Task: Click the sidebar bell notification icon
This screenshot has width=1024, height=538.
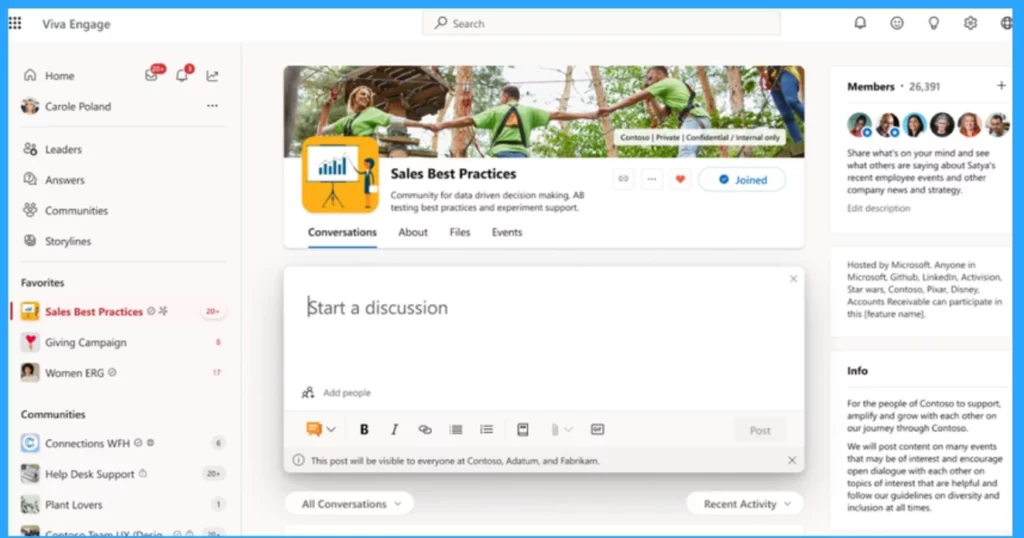Action: (x=182, y=76)
